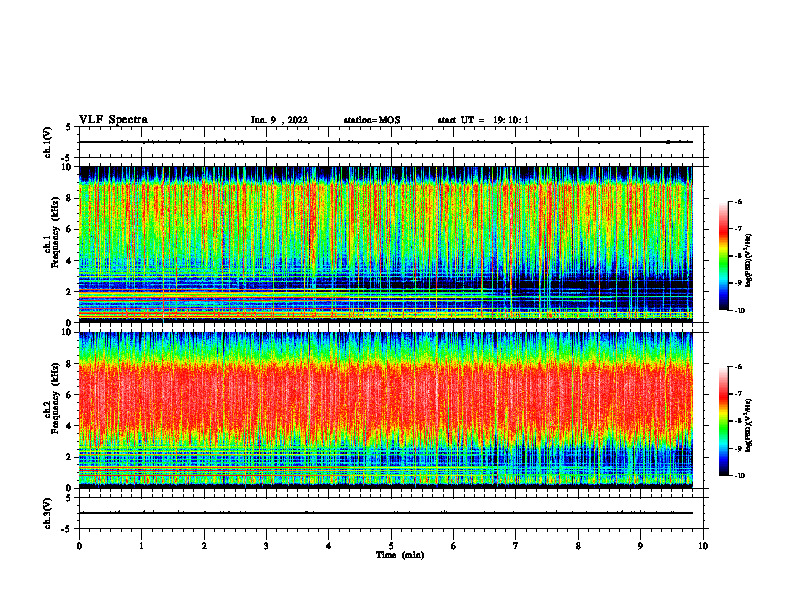Click the ch.2 spectrogram color scale bar
The width and height of the screenshot is (792, 612).
(724, 421)
